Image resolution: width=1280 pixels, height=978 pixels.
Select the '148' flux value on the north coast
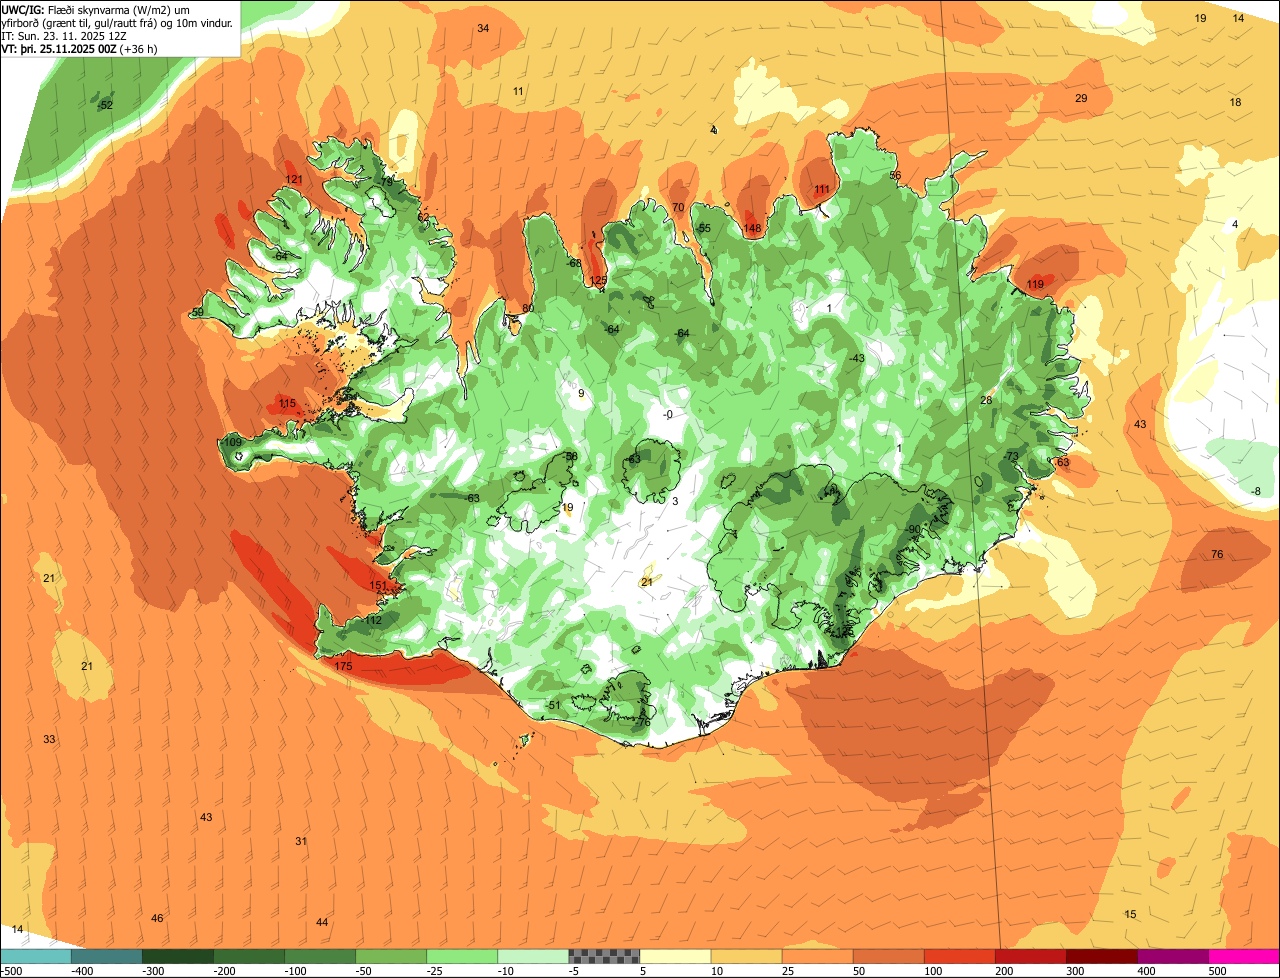pyautogui.click(x=752, y=229)
